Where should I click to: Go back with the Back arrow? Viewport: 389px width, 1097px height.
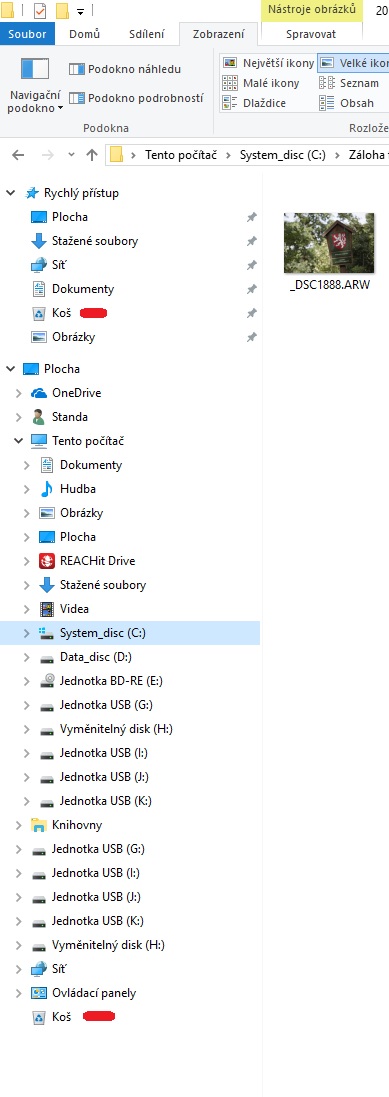coord(18,155)
